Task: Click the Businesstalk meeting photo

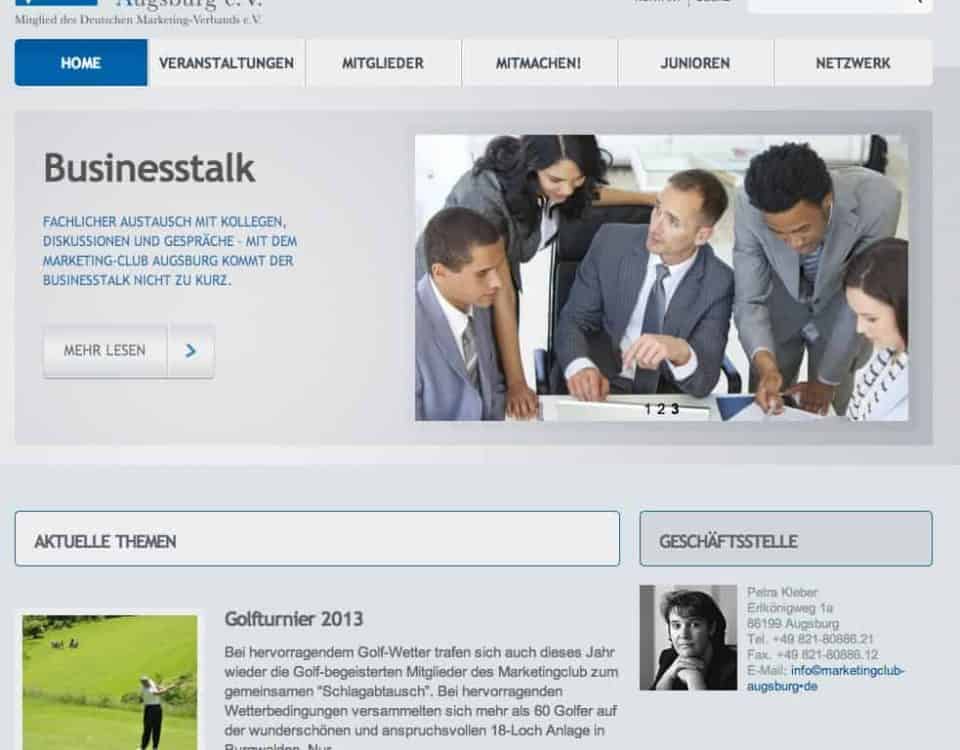Action: (x=661, y=277)
